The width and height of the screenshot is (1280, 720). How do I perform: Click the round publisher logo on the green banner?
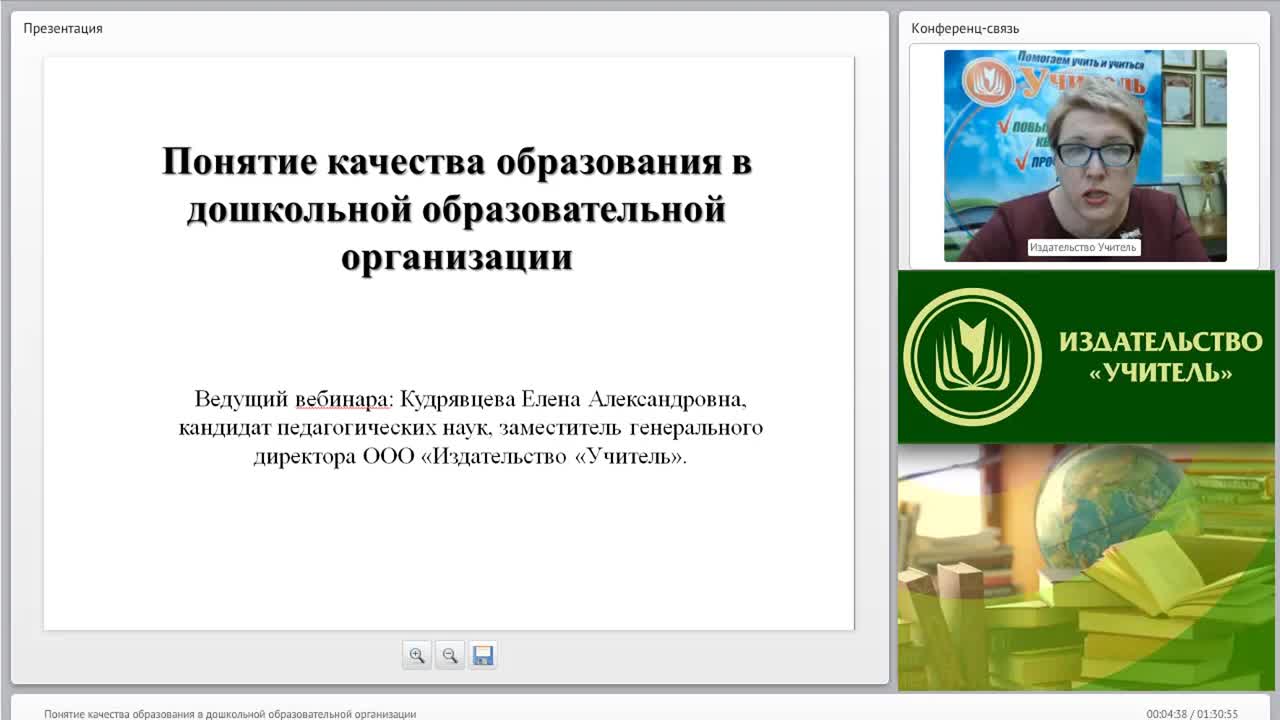click(x=972, y=357)
